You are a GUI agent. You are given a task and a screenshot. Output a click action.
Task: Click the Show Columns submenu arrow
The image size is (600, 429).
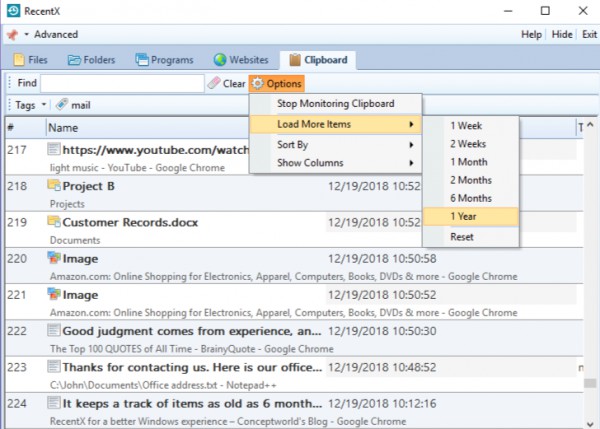[x=411, y=163]
